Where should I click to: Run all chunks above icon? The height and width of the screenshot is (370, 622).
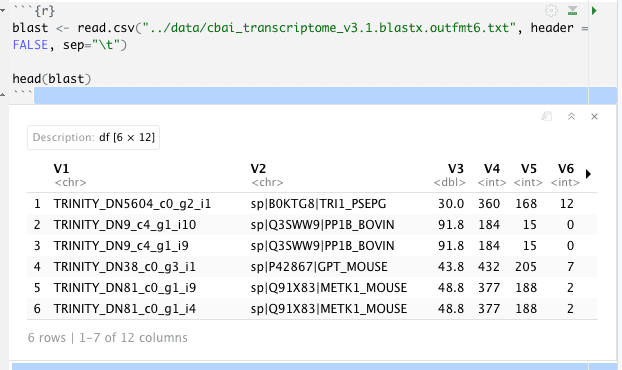572,10
